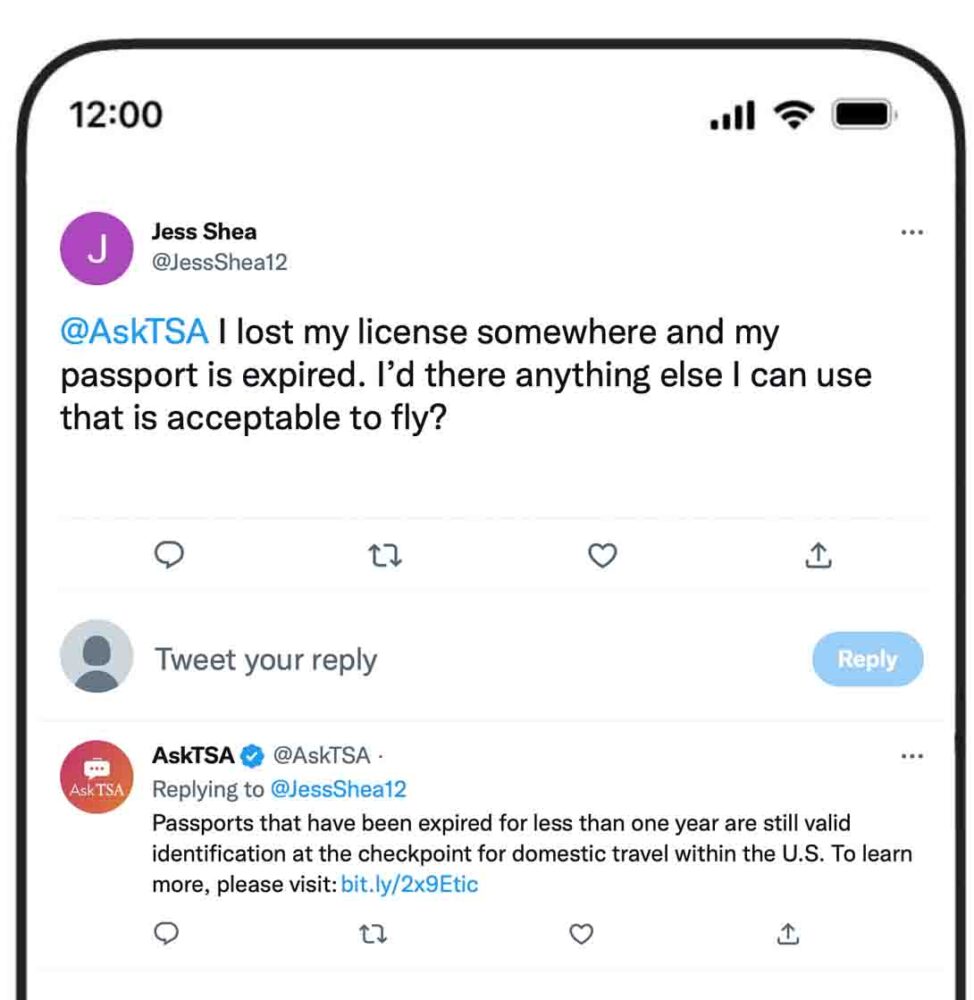Retweet Jess Shea's tweet
Image resolution: width=974 pixels, height=1000 pixels.
coord(386,555)
